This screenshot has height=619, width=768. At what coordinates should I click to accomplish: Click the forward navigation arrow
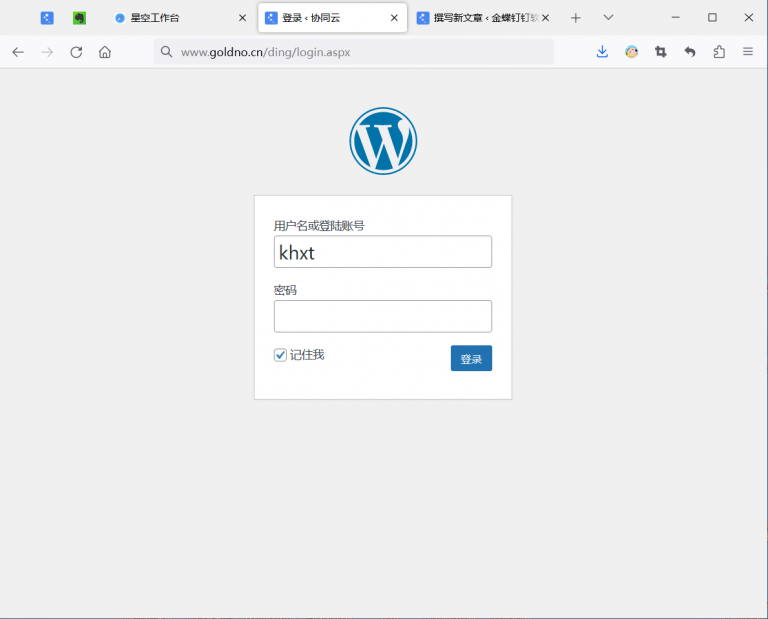(47, 52)
